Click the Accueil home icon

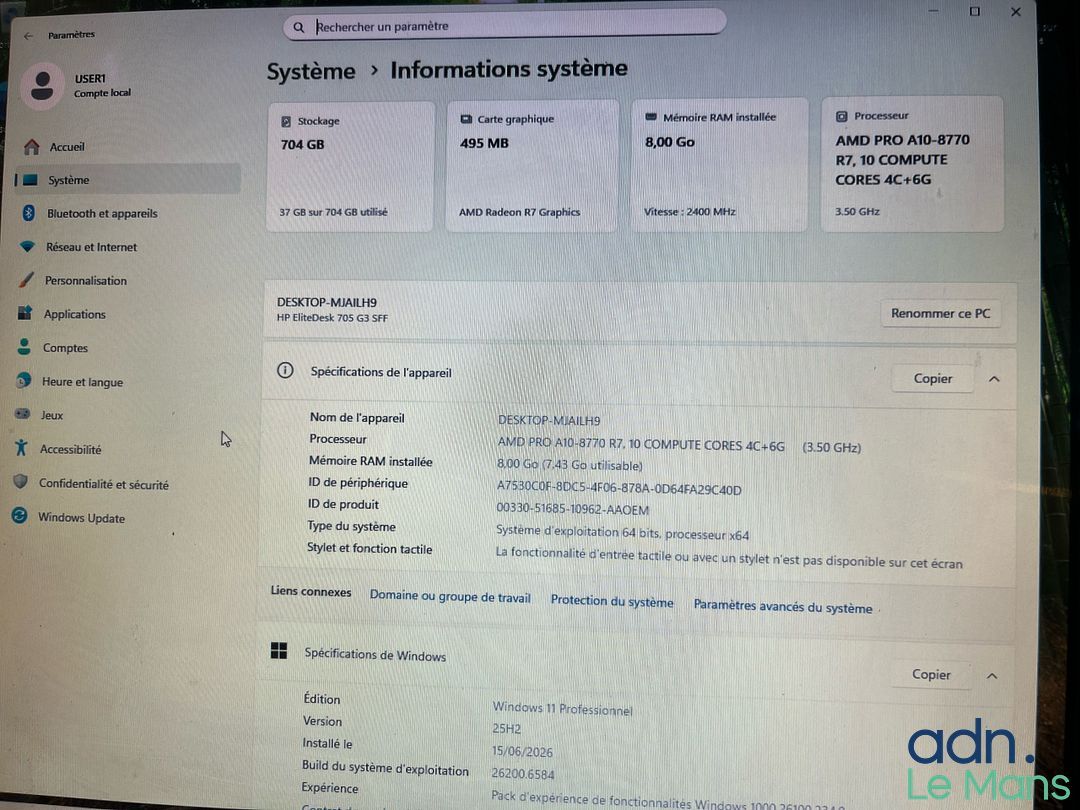[31, 147]
